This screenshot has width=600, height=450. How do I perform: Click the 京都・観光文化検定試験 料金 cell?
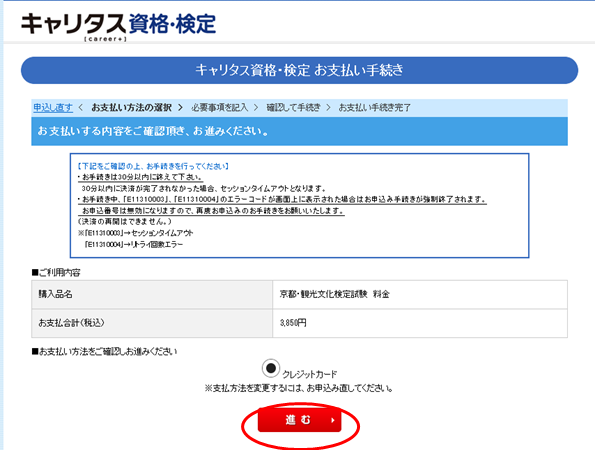pyautogui.click(x=420, y=294)
